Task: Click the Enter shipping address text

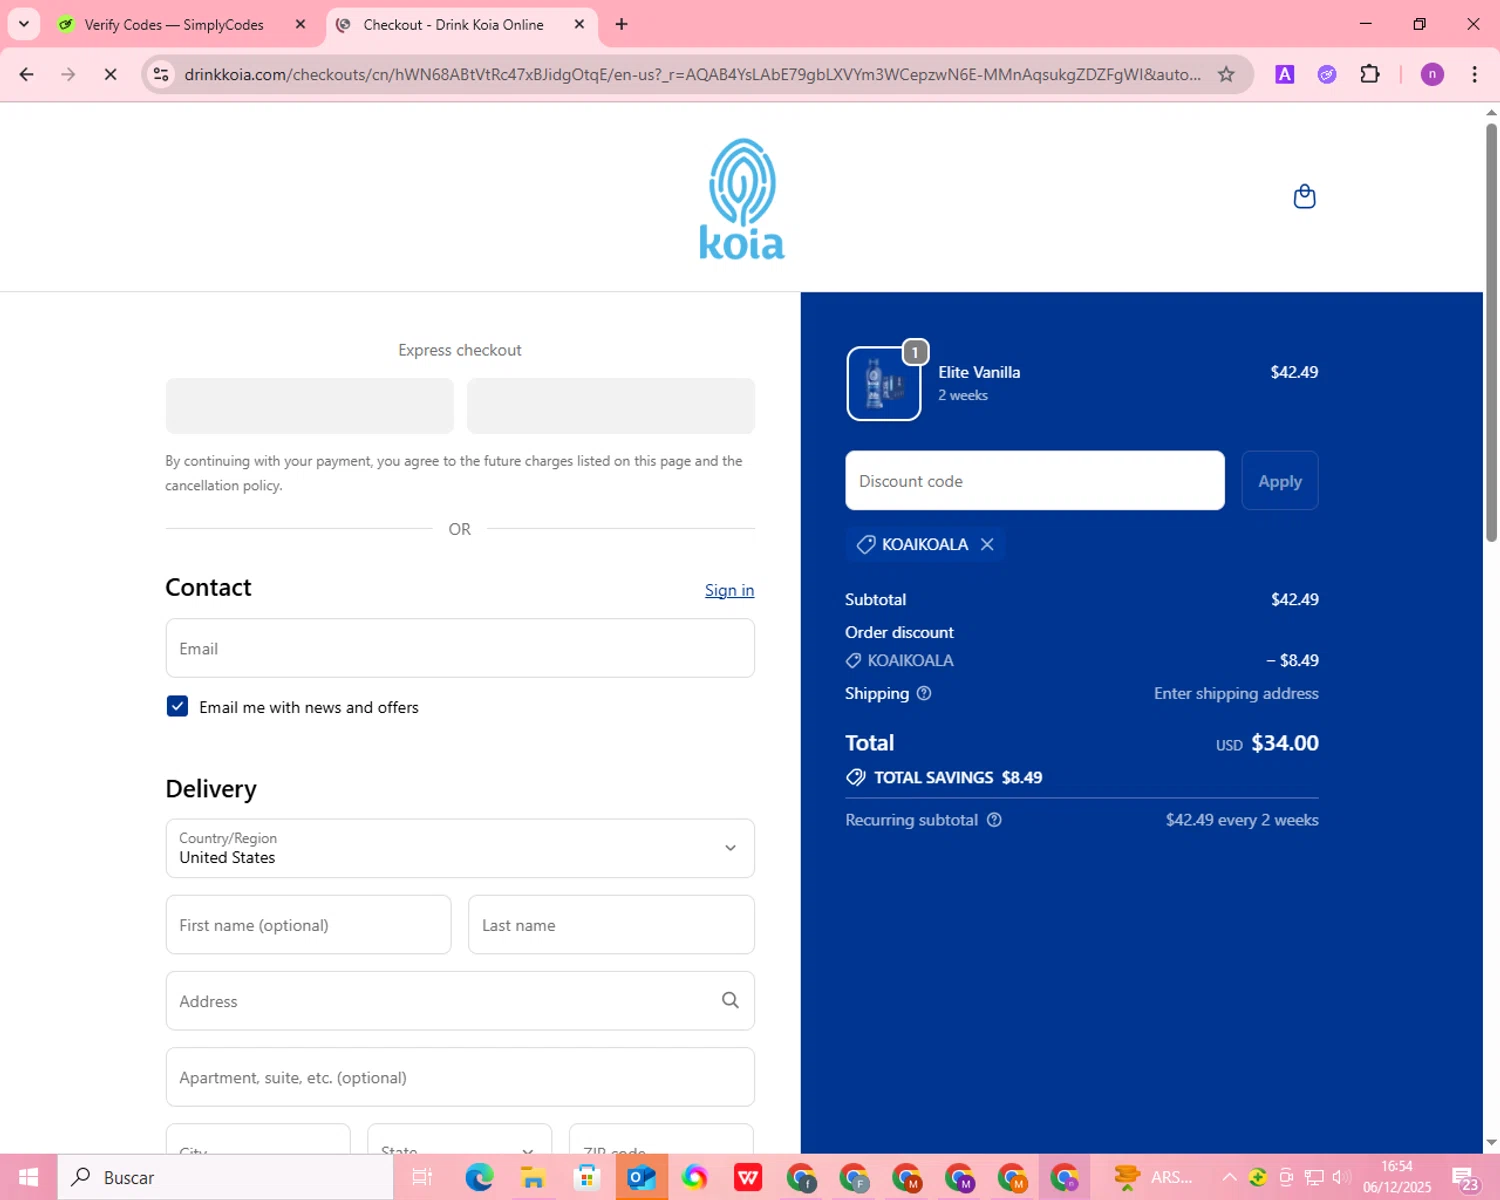Action: pyautogui.click(x=1236, y=693)
